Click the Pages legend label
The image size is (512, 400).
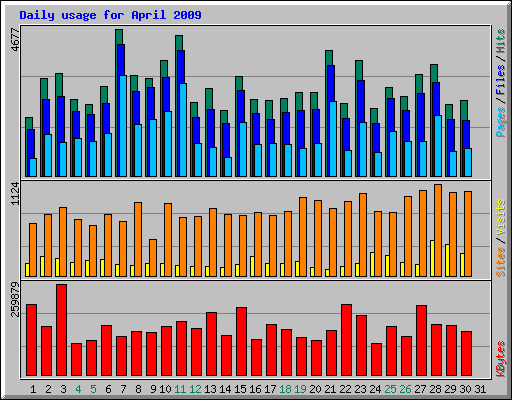point(501,122)
